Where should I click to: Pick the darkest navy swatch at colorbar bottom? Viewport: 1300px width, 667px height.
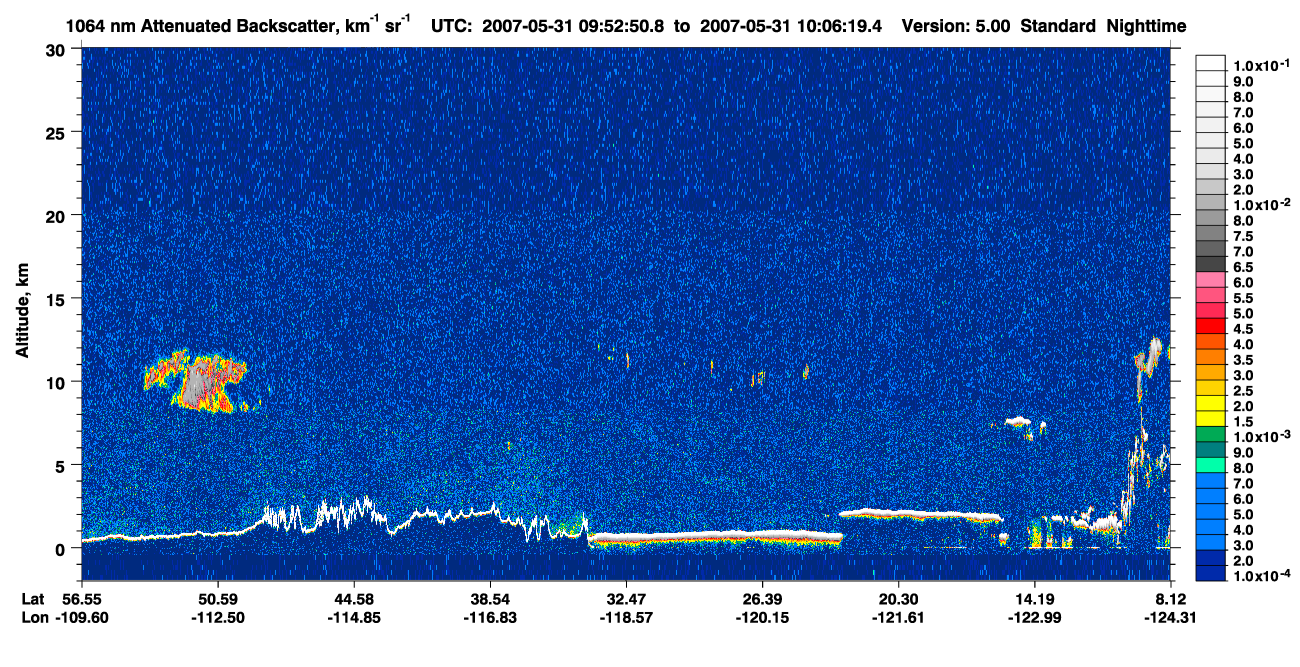1210,574
